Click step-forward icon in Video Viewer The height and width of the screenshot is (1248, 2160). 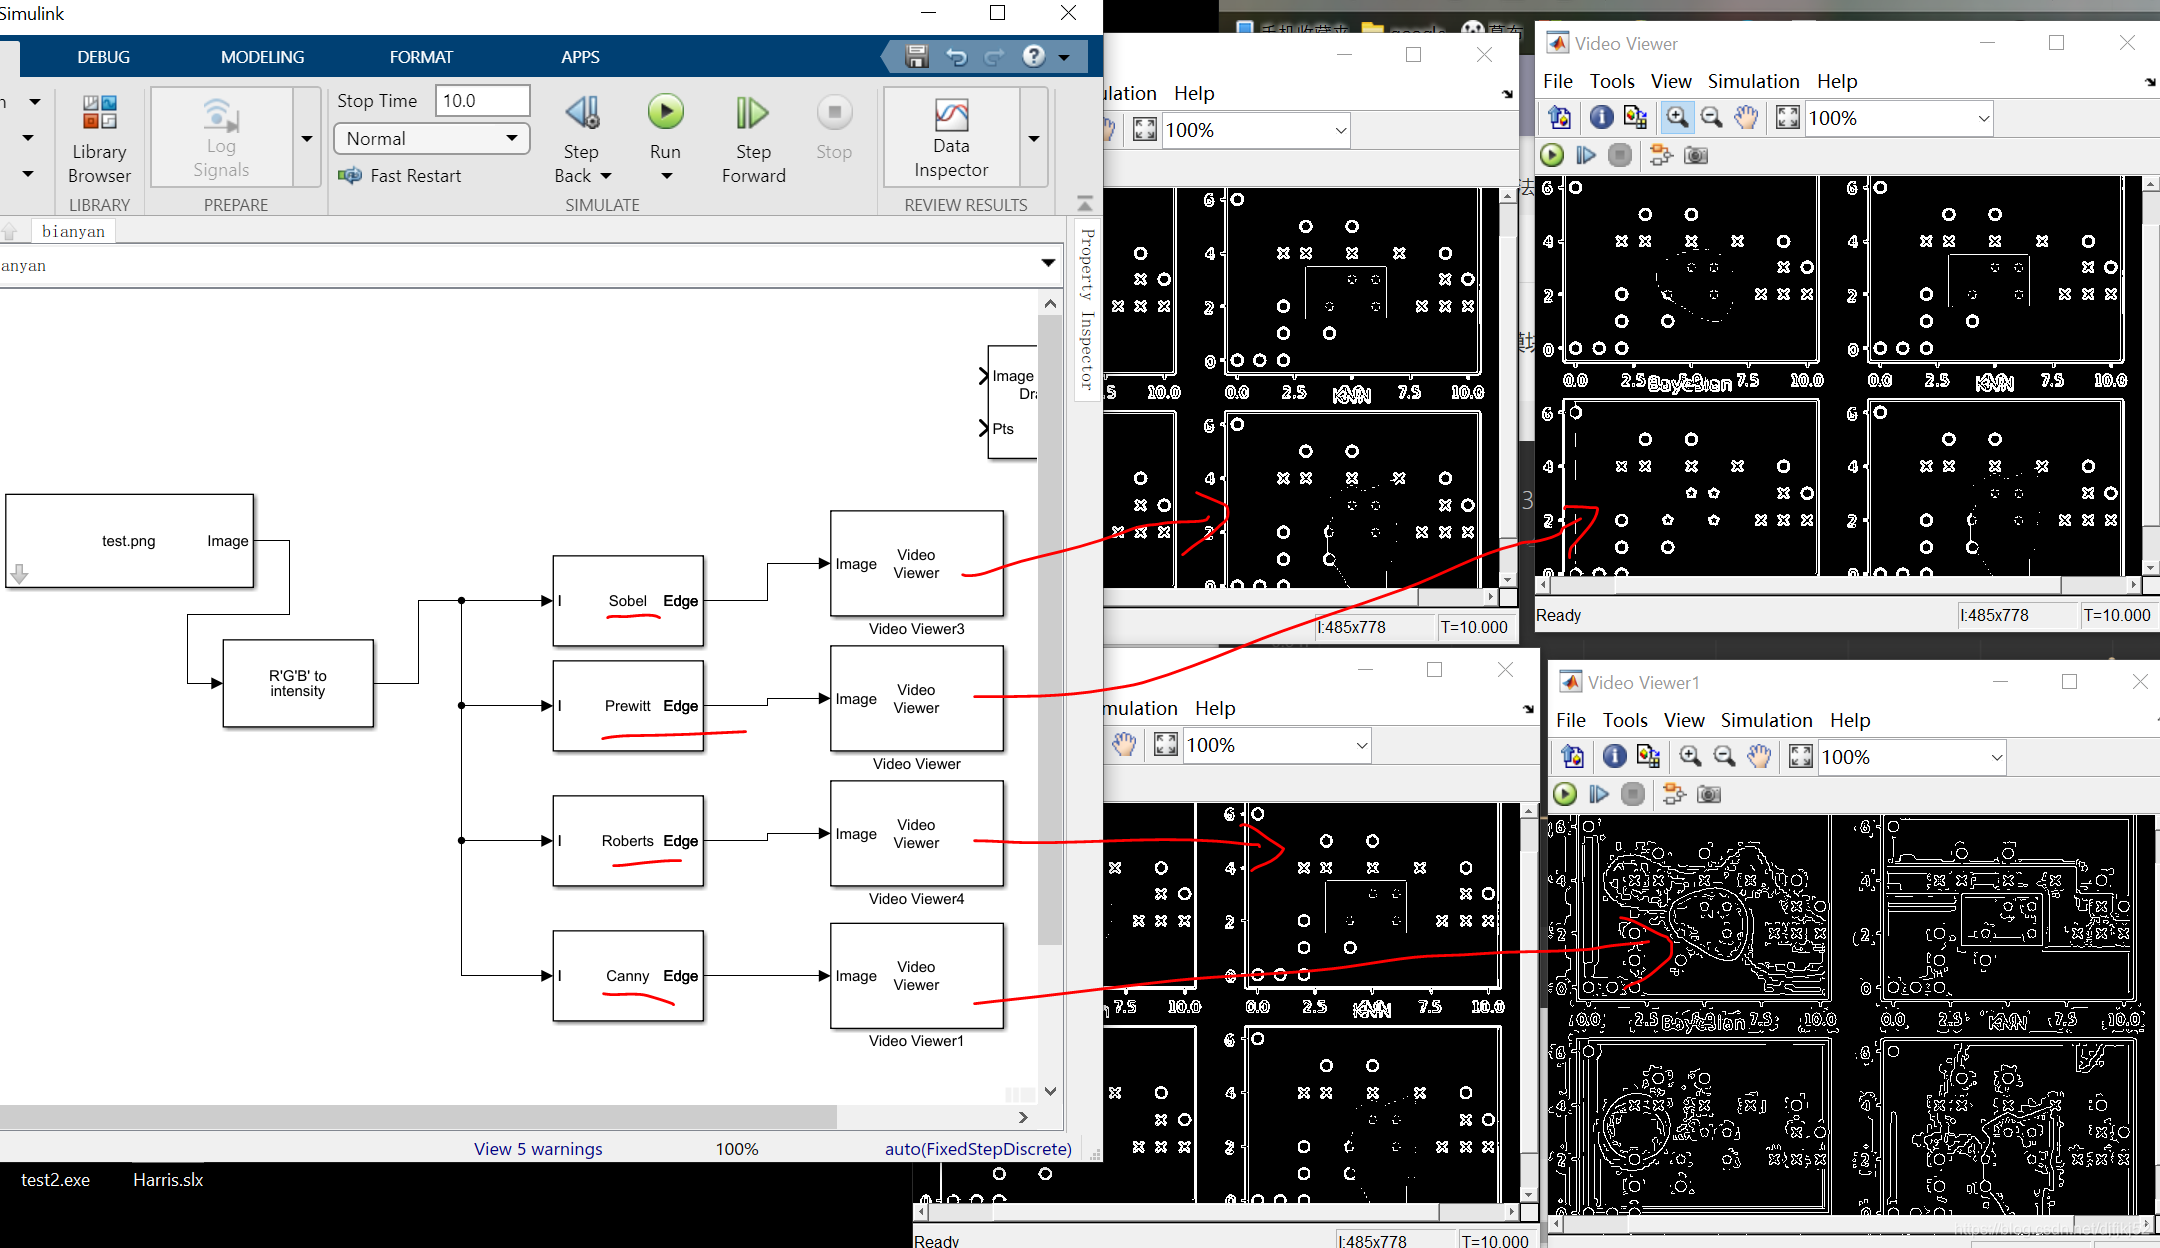click(x=1586, y=155)
